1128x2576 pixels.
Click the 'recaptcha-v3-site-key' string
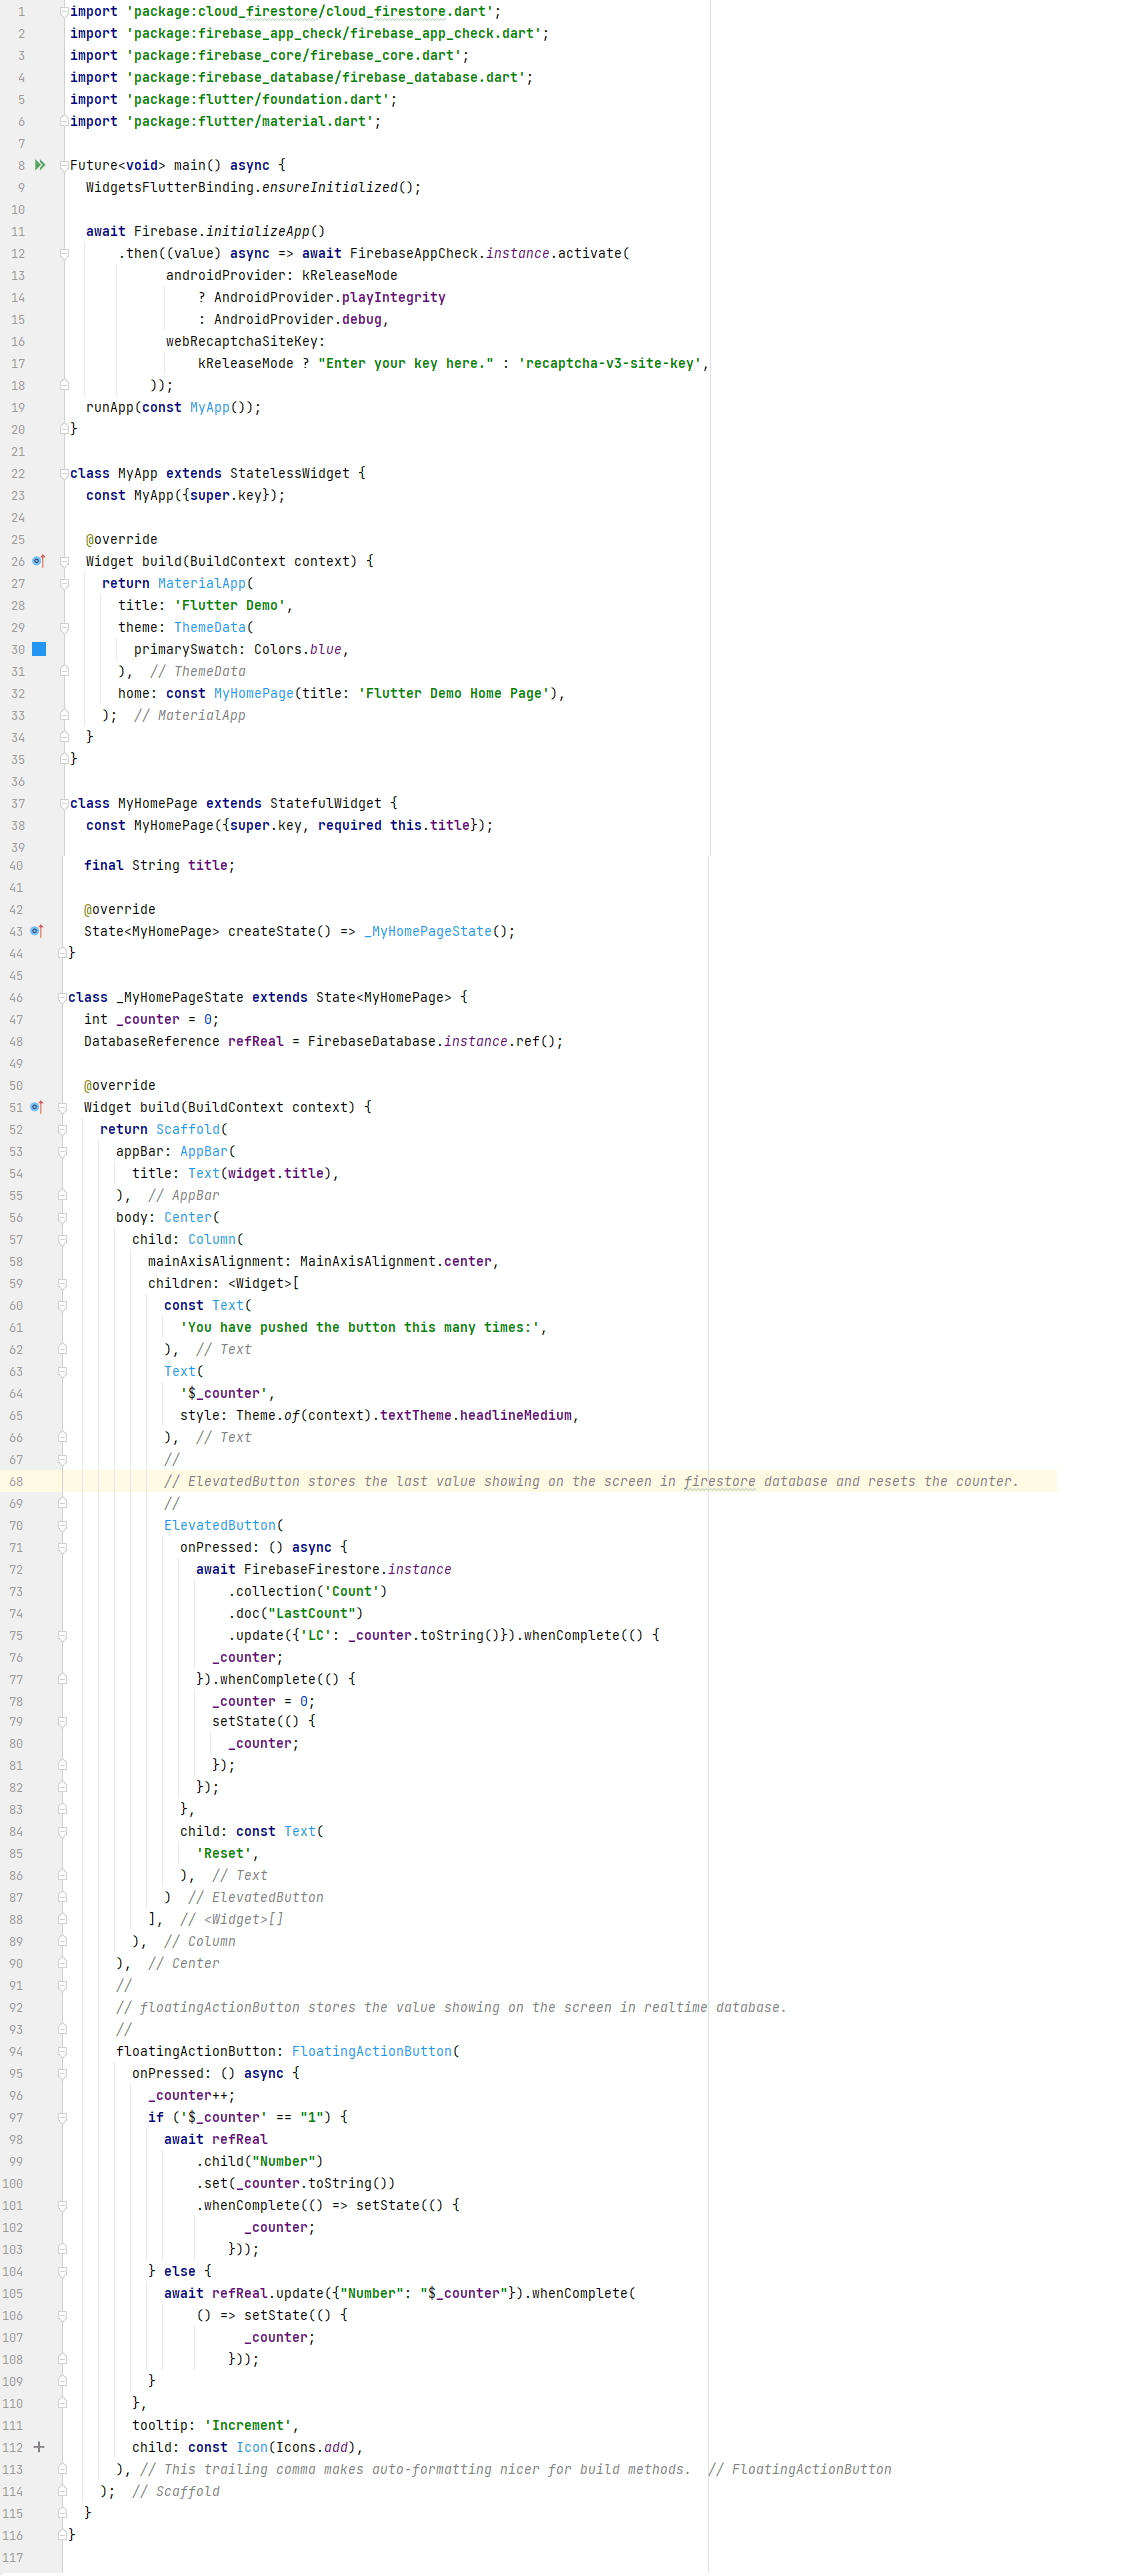point(609,363)
